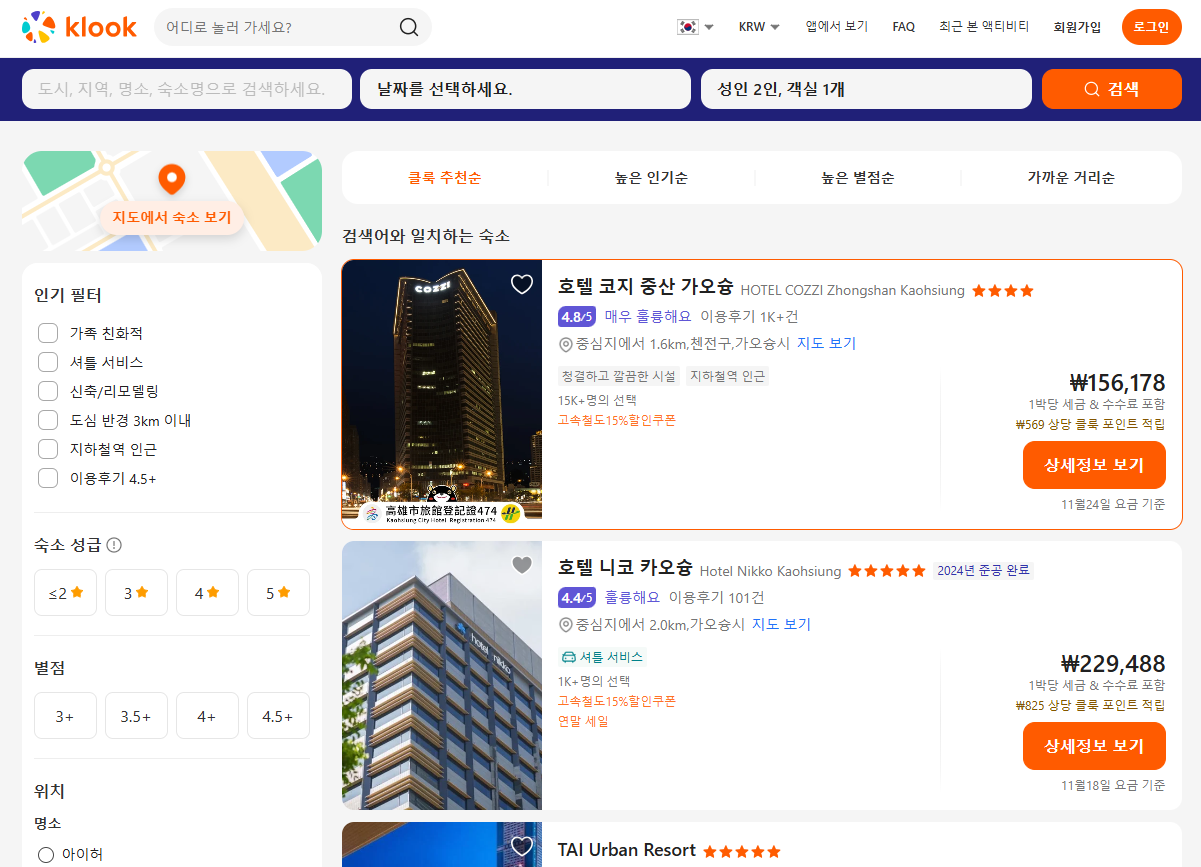Click 이용후기 1K+건 reviews text
The image size is (1201, 867).
749,316
